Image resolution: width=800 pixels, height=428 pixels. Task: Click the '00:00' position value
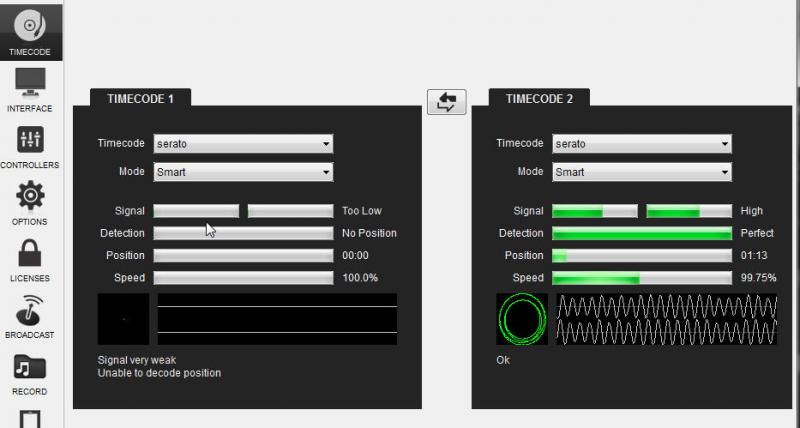pyautogui.click(x=355, y=256)
